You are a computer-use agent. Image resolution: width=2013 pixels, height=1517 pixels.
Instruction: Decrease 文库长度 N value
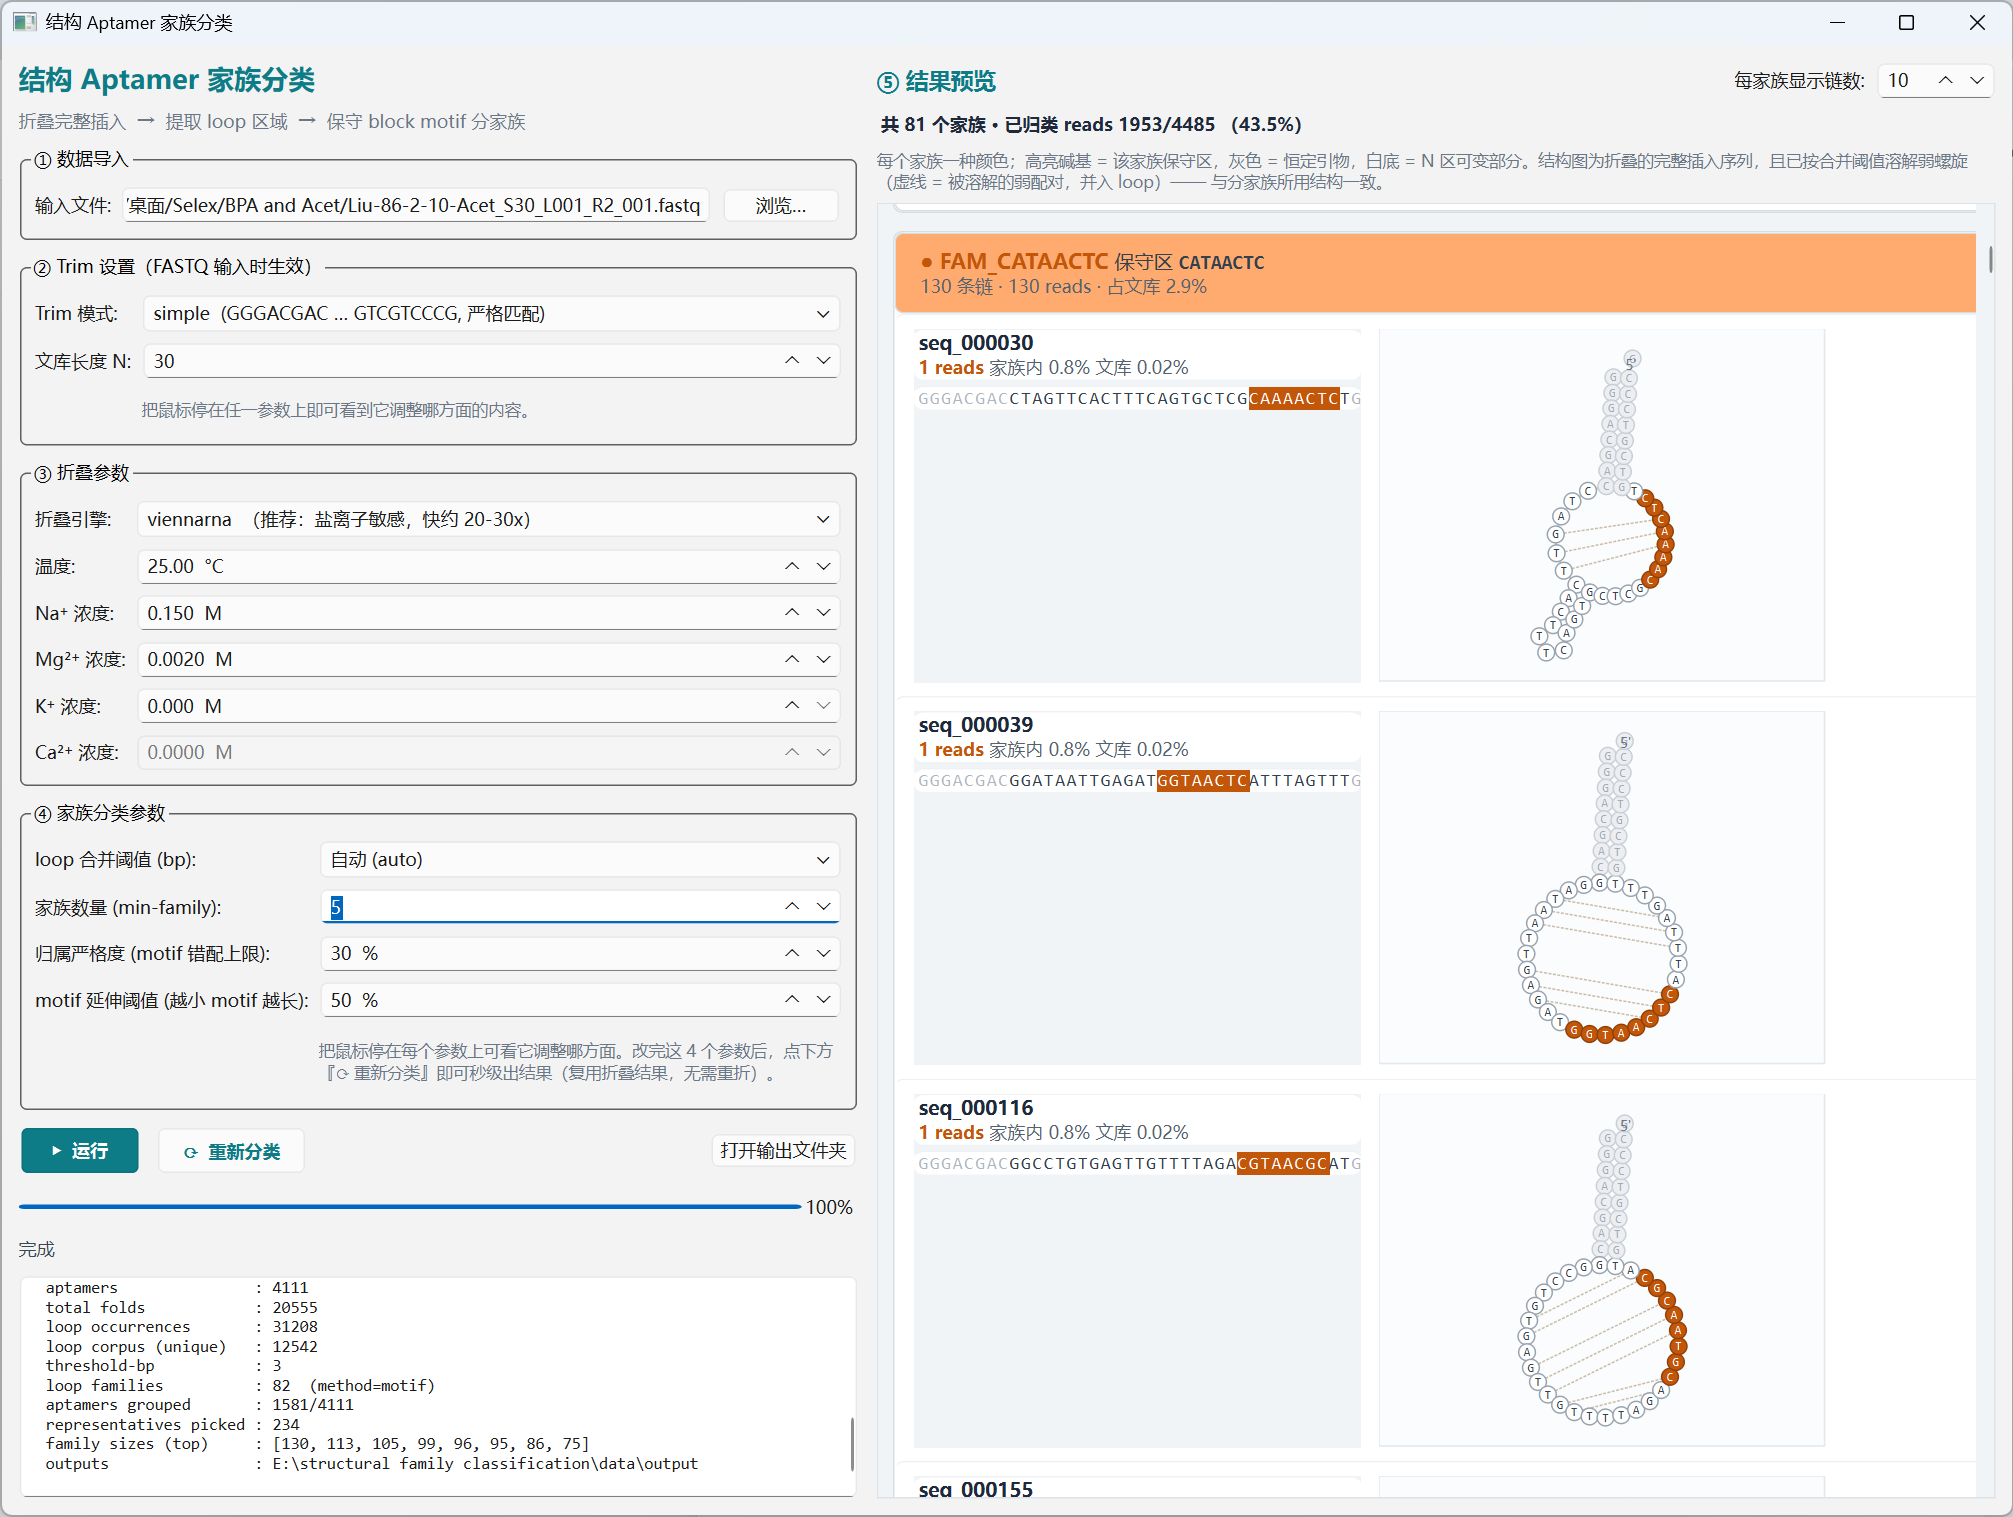[824, 361]
